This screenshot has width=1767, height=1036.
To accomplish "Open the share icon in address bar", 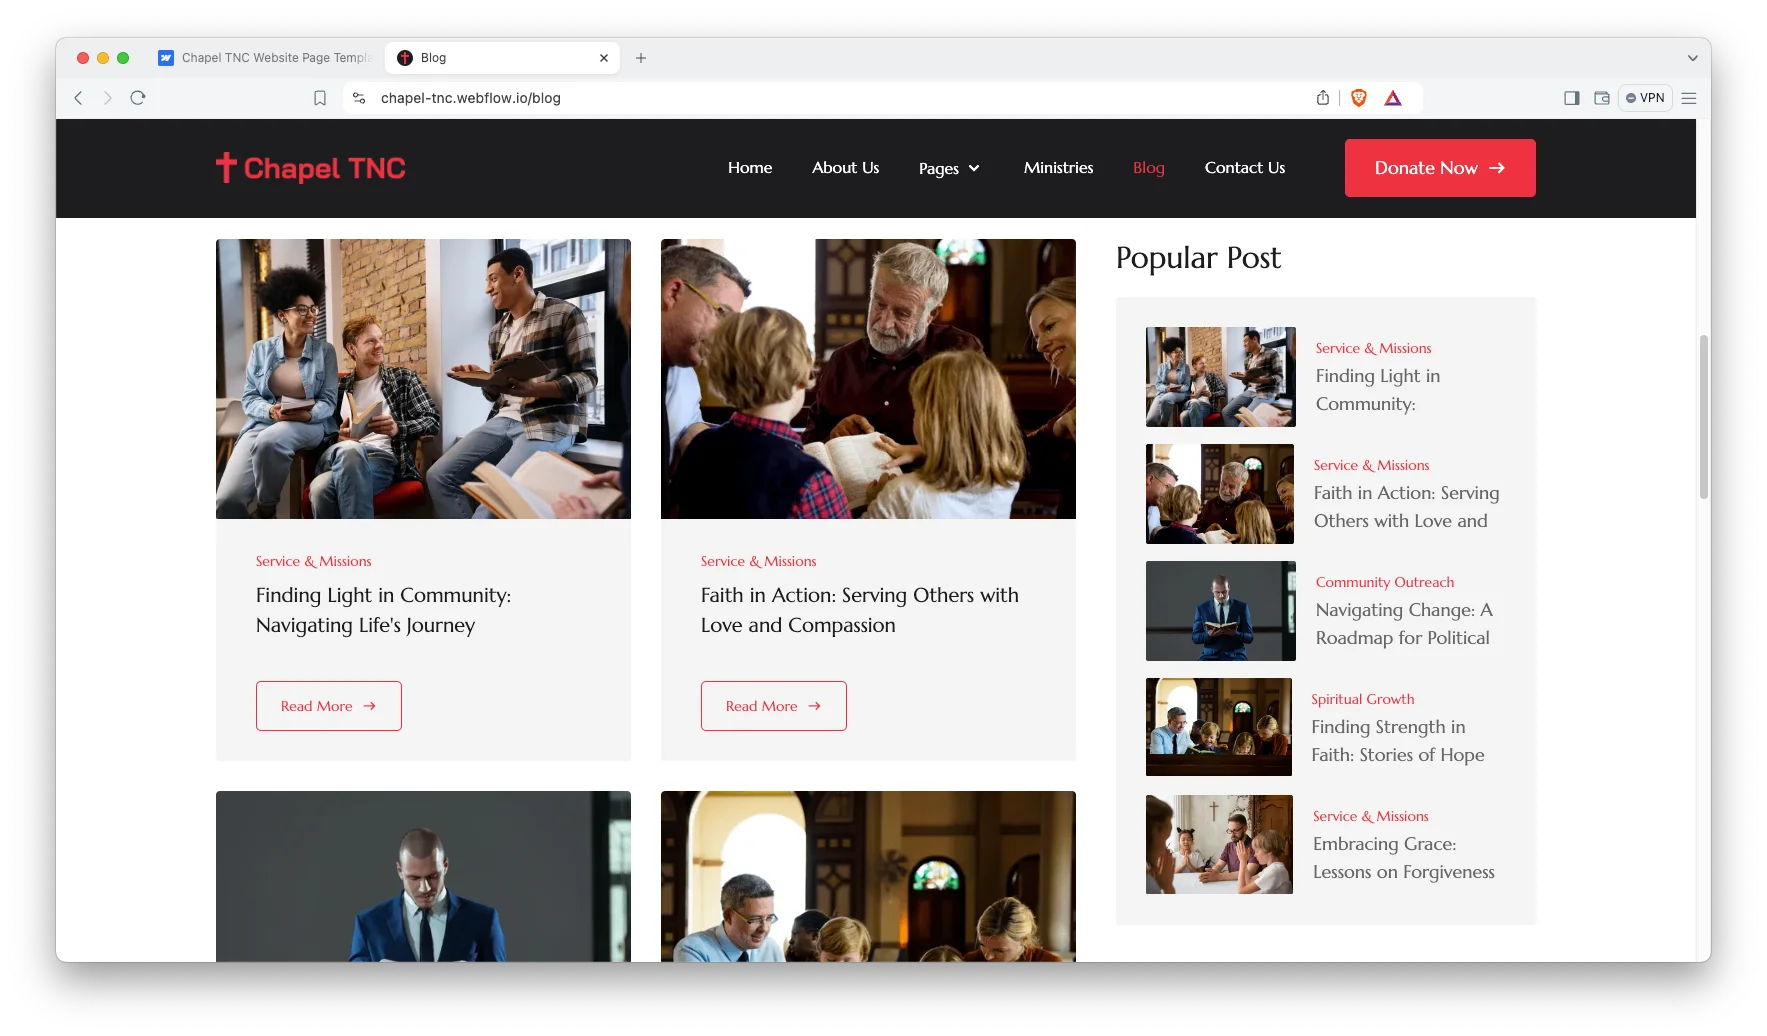I will pos(1323,98).
